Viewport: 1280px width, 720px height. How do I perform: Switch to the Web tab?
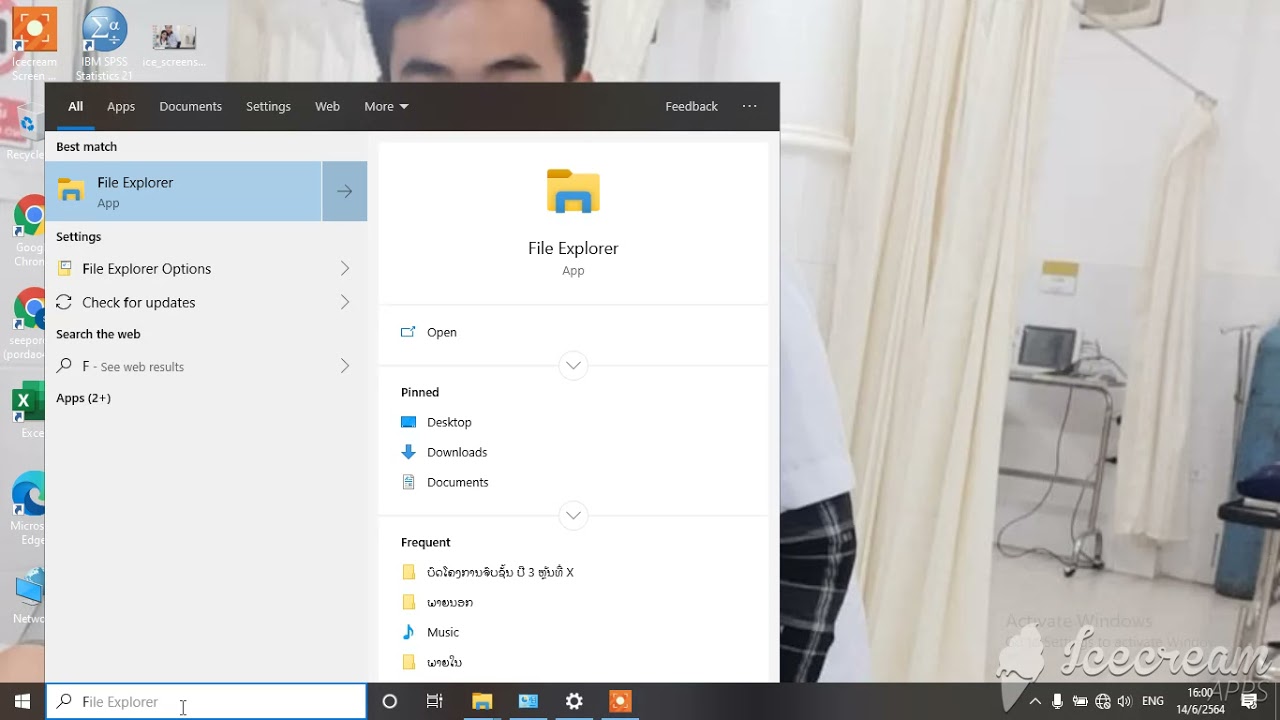point(327,106)
